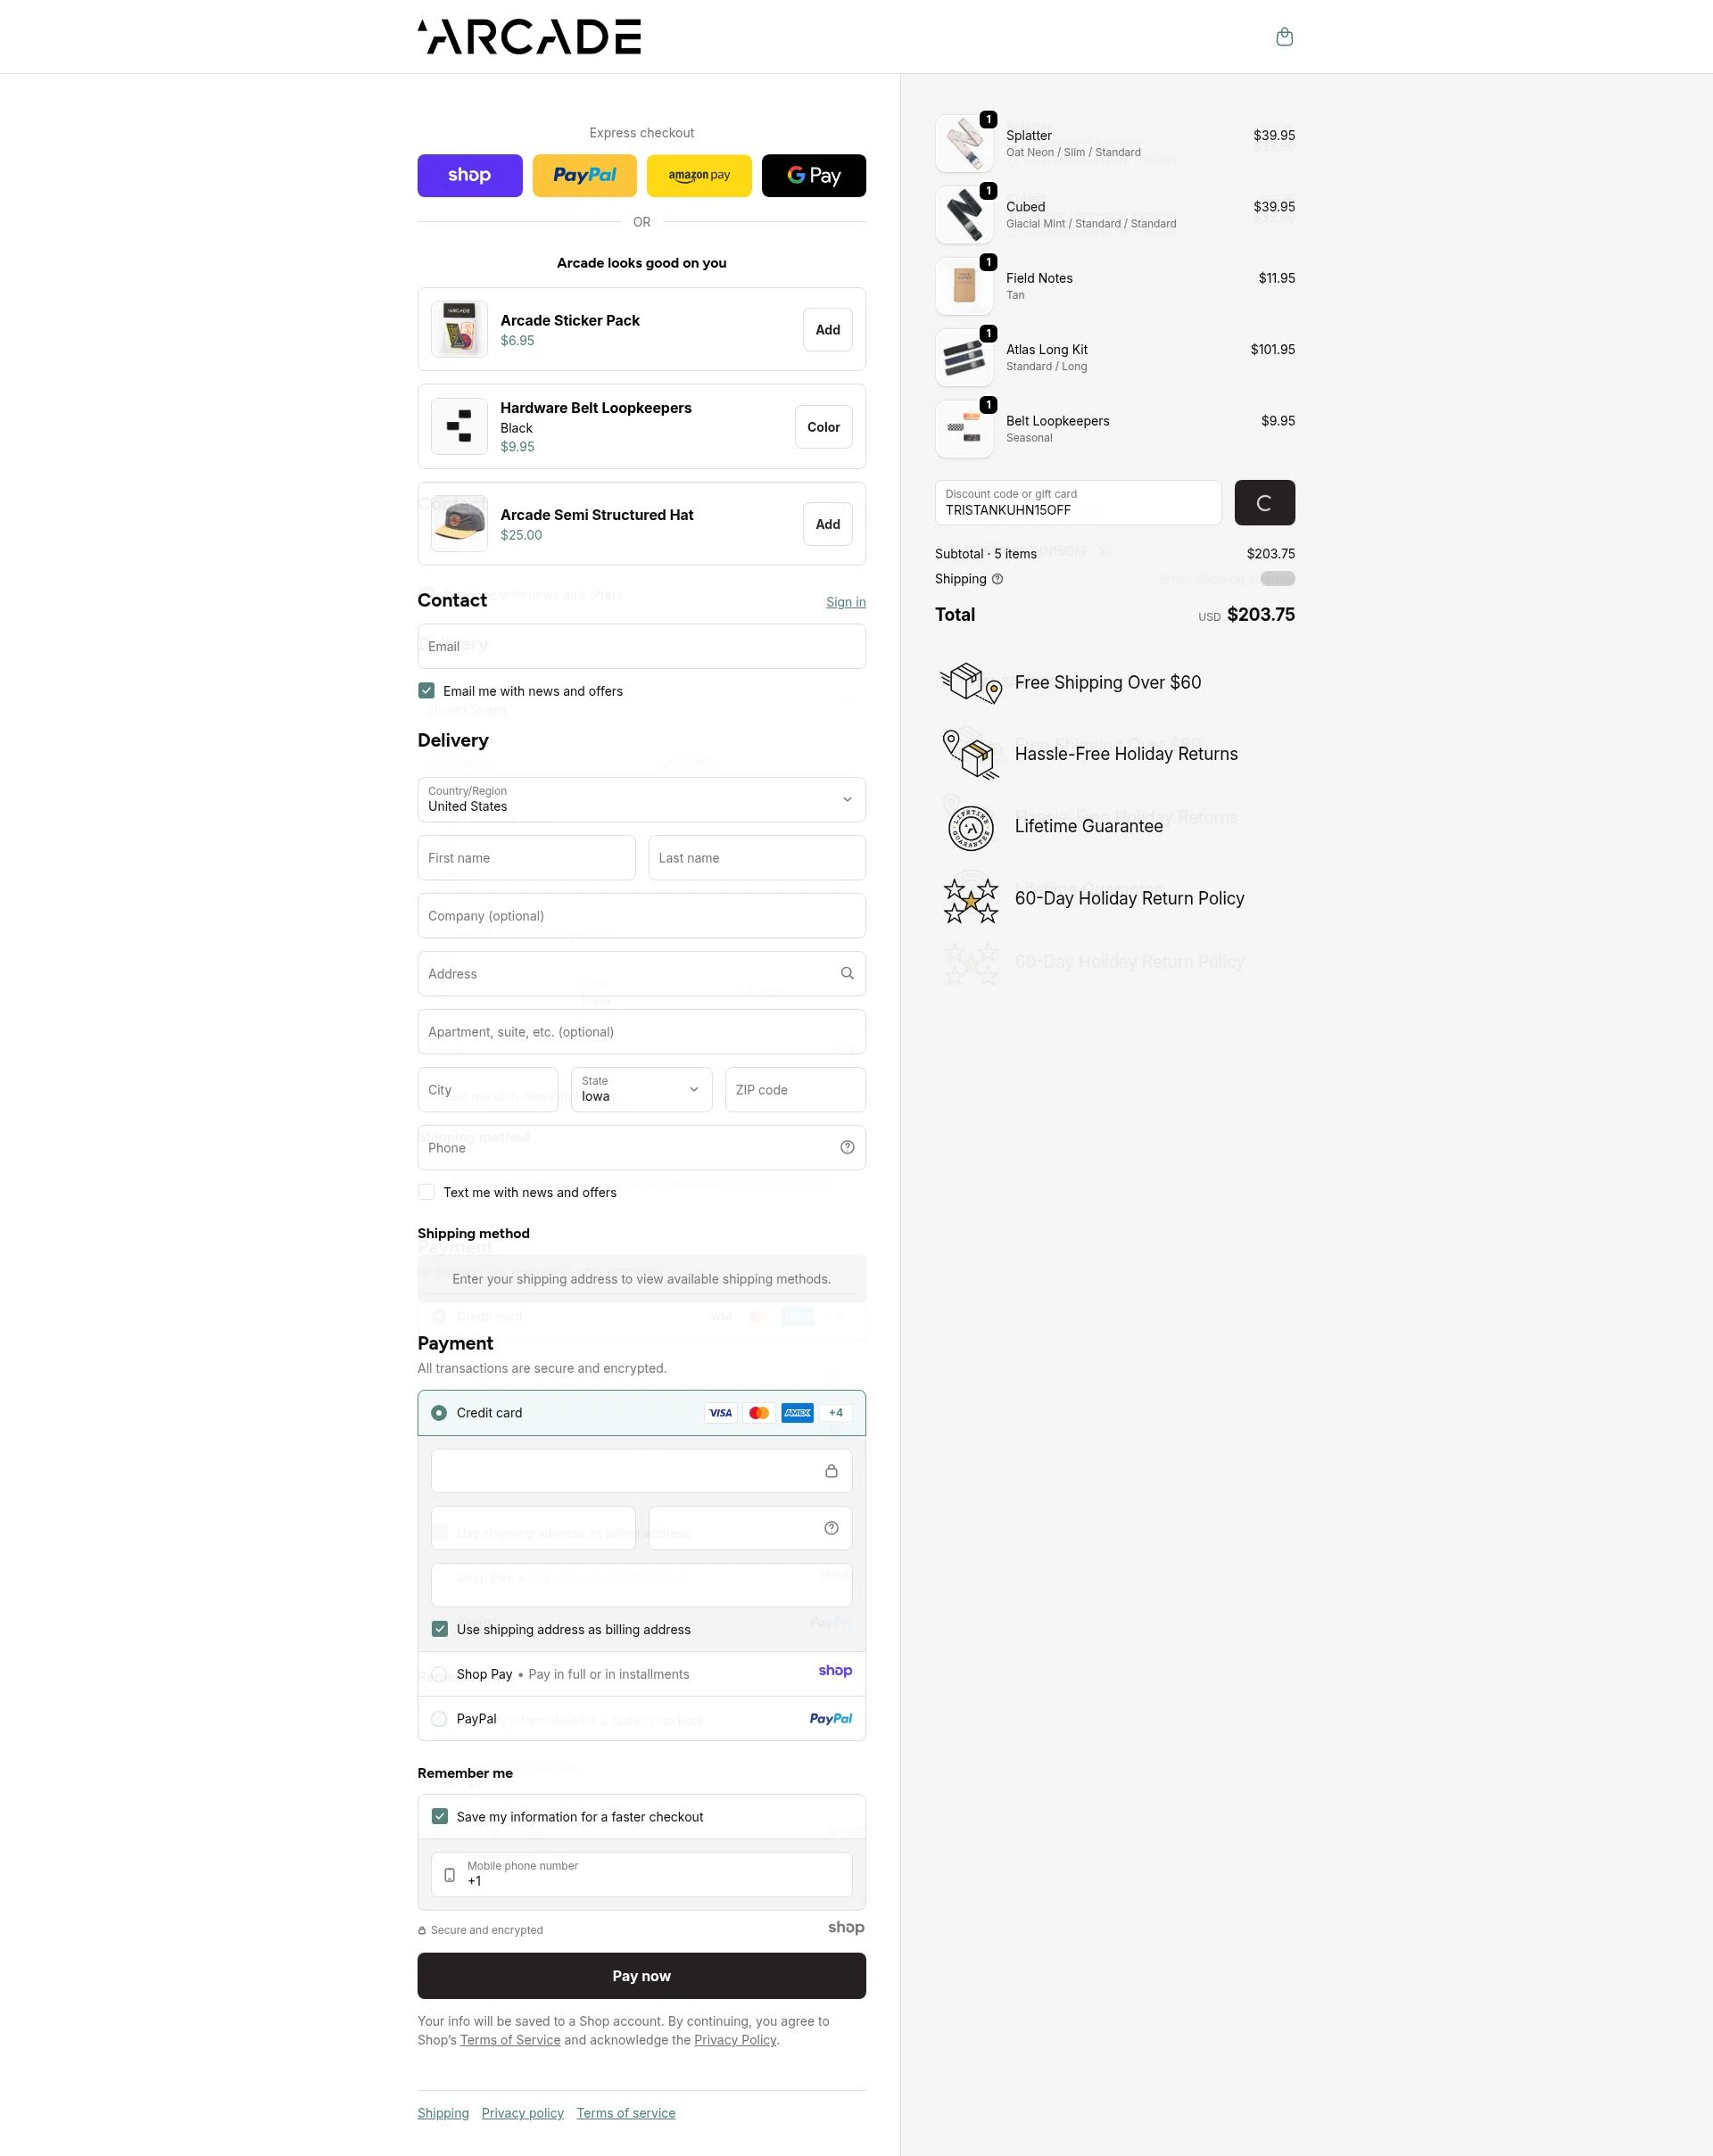Click the Email input field
The image size is (1713, 2156).
coord(641,646)
